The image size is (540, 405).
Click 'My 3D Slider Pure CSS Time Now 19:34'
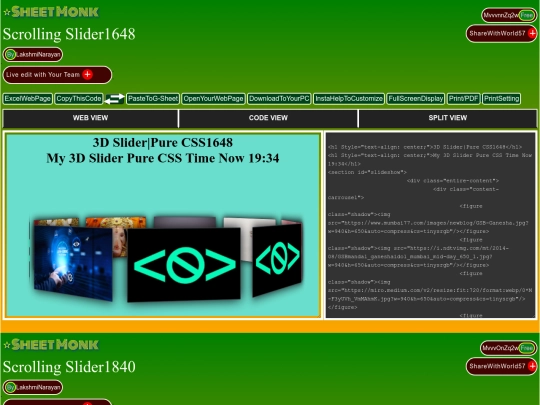[163, 158]
